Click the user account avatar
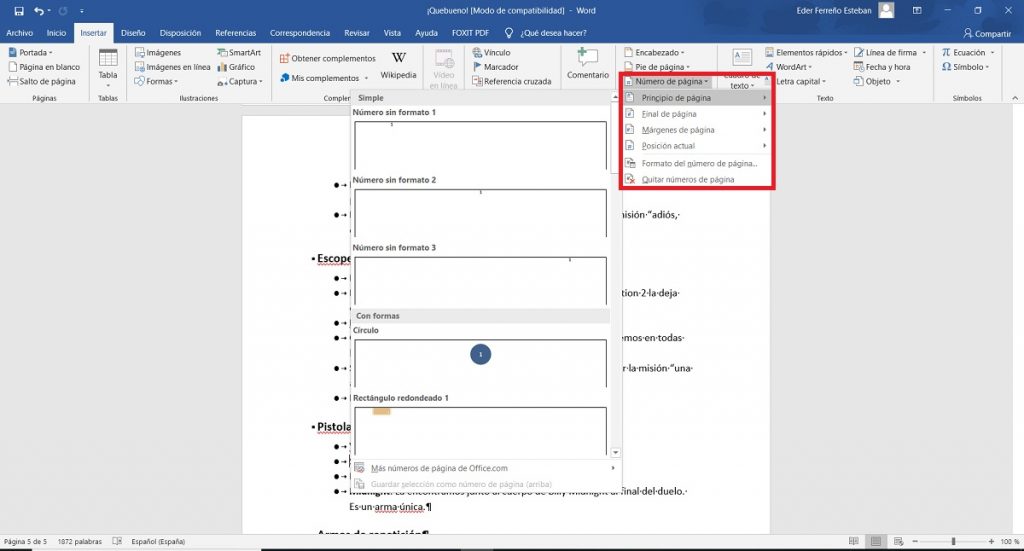 pos(886,10)
